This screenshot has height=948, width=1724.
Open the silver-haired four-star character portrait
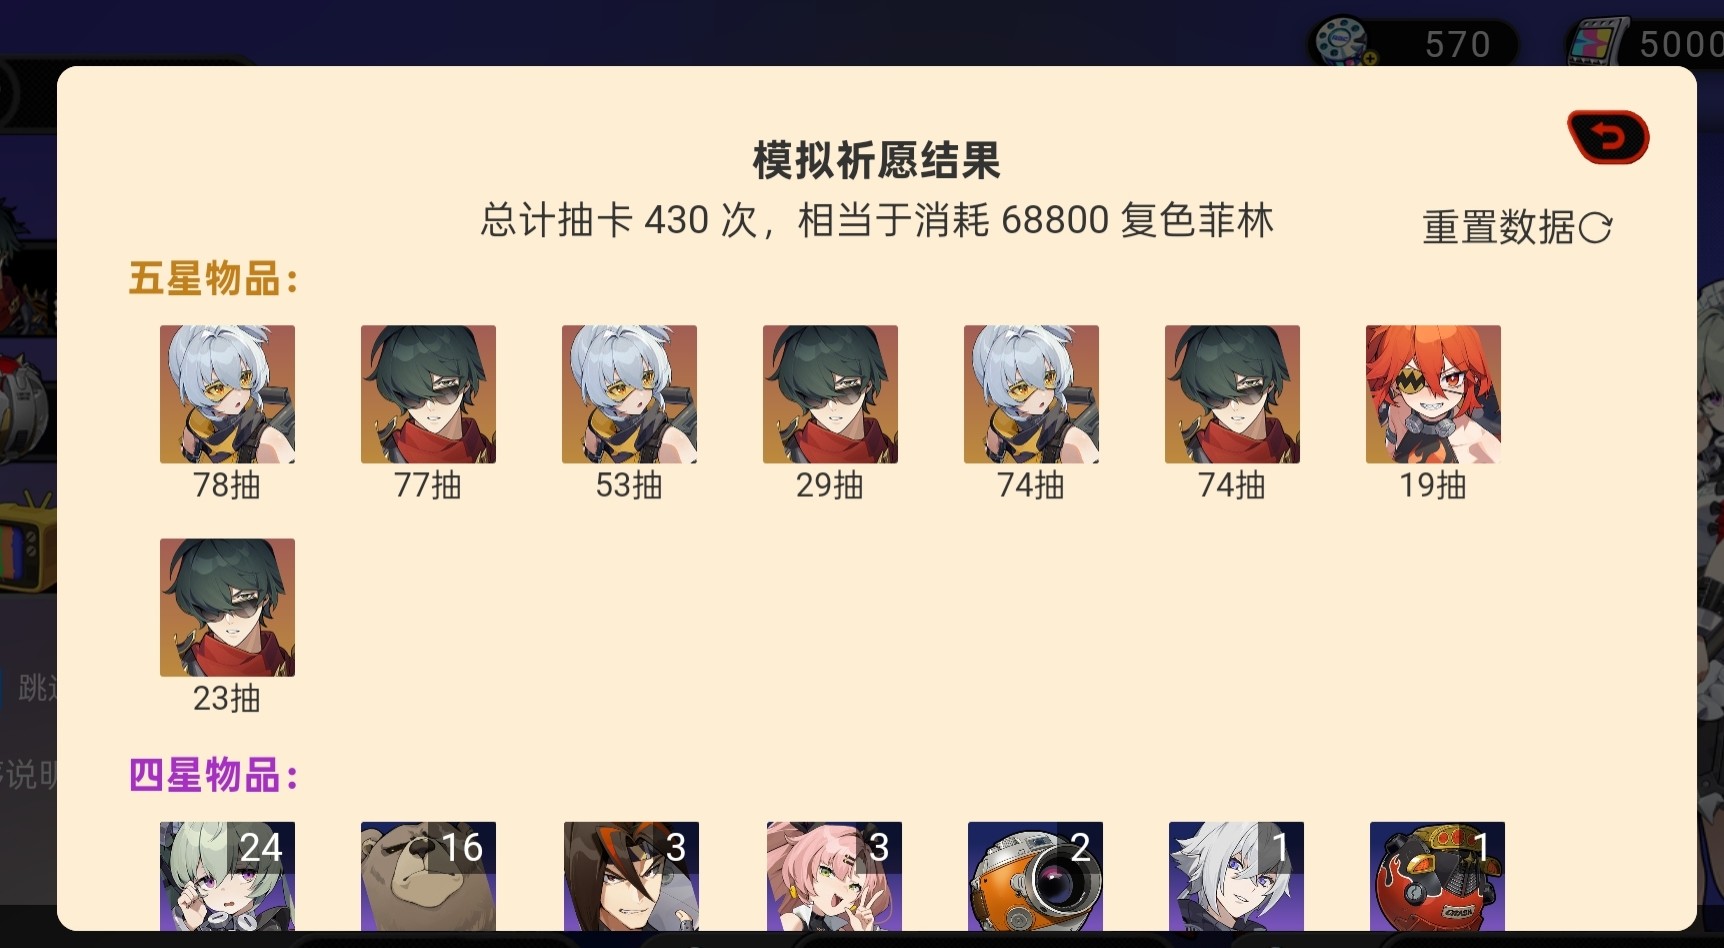pyautogui.click(x=1236, y=876)
